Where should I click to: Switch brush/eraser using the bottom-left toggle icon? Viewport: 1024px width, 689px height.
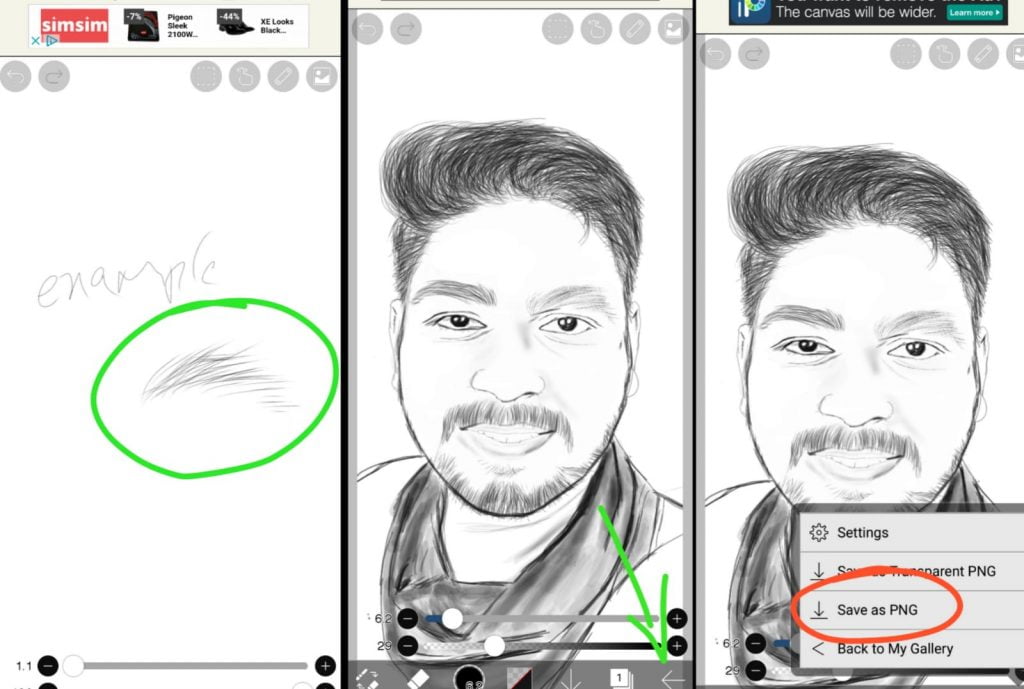[368, 678]
